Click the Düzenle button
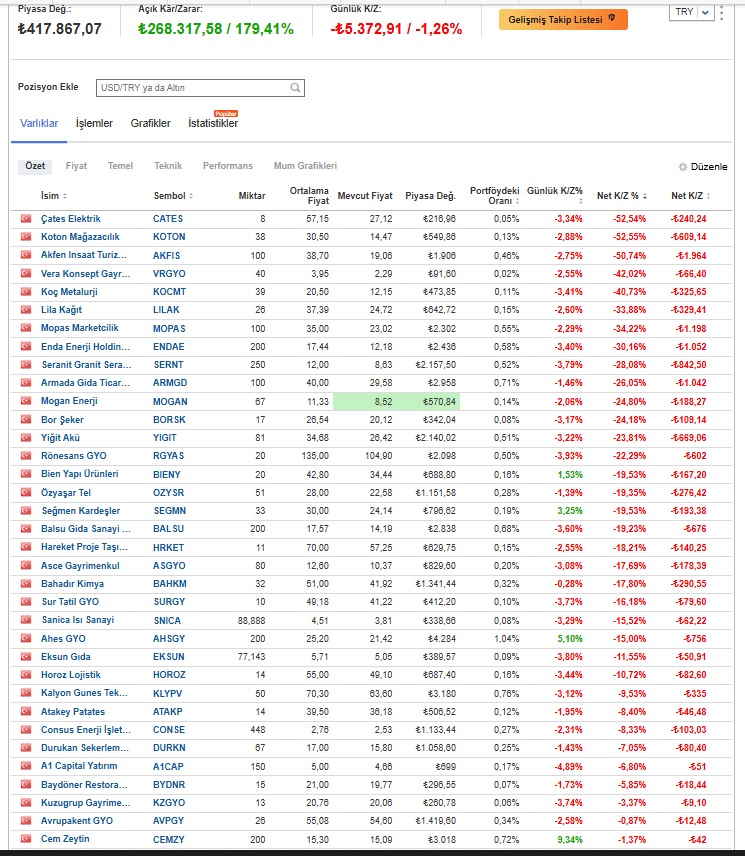The width and height of the screenshot is (745, 856). [x=703, y=167]
